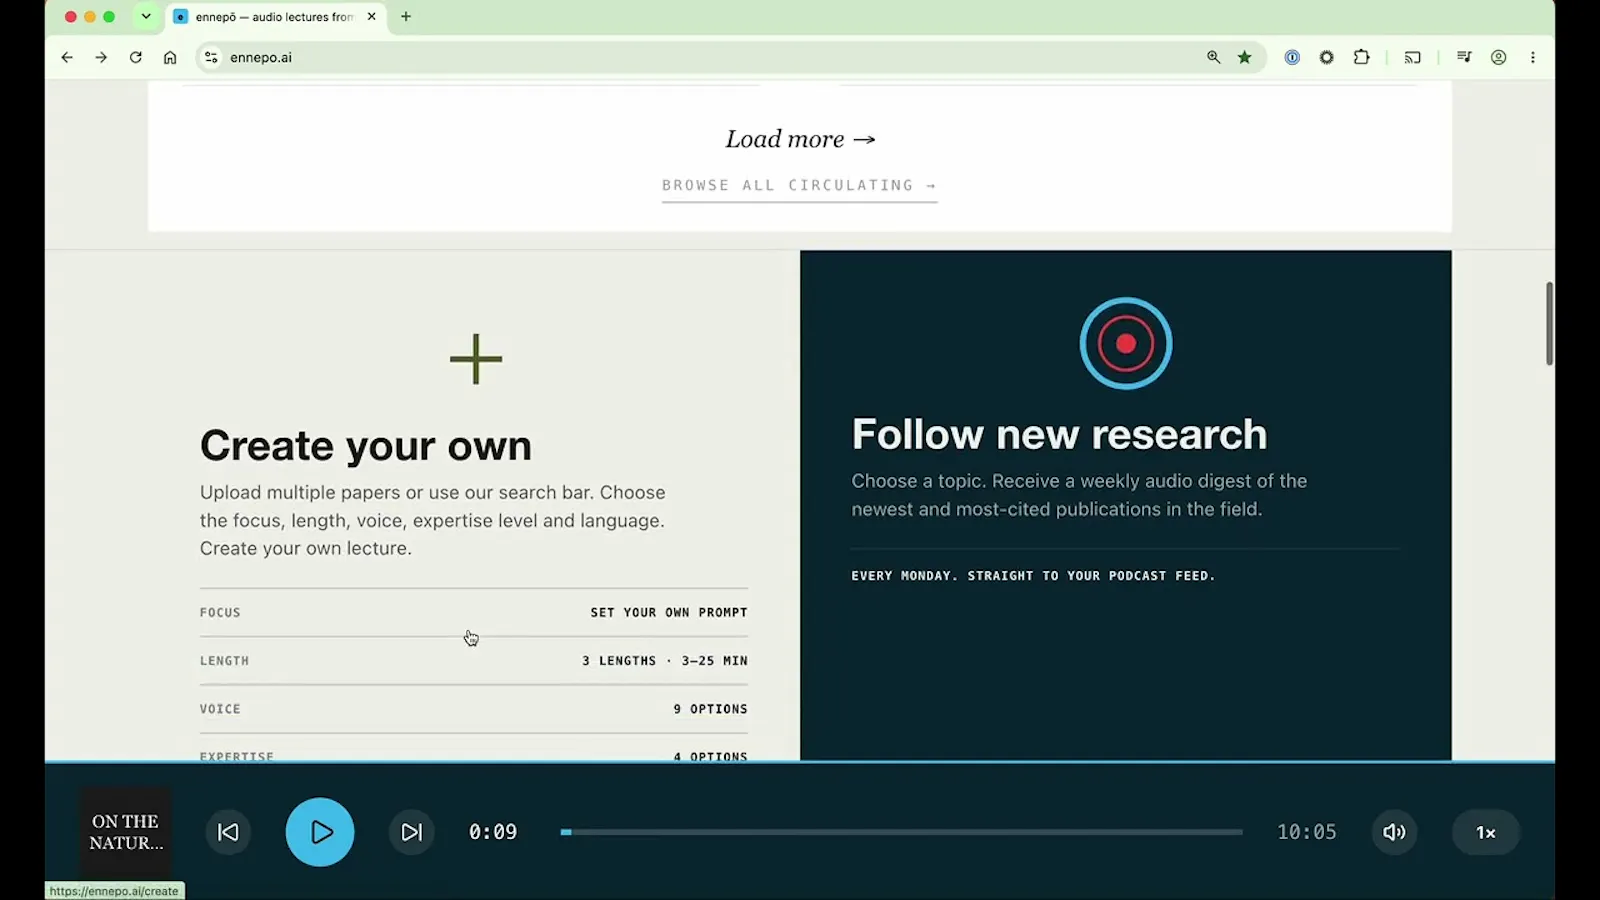Mute audio with the speaker icon
This screenshot has width=1600, height=900.
[1394, 832]
